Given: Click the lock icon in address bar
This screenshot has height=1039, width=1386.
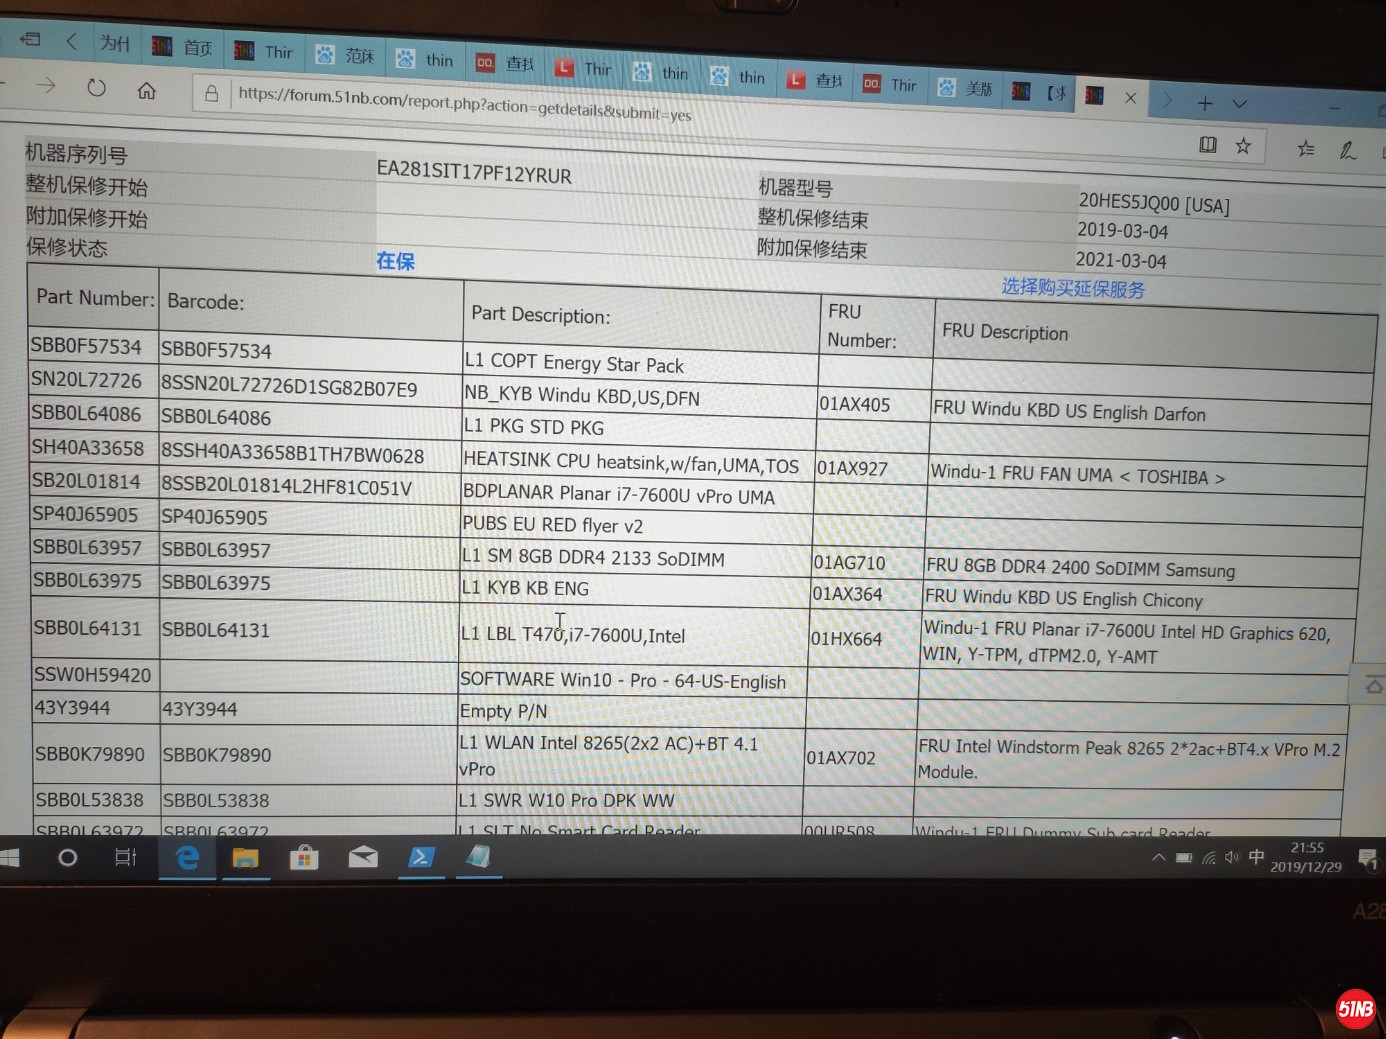Looking at the screenshot, I should click(211, 94).
